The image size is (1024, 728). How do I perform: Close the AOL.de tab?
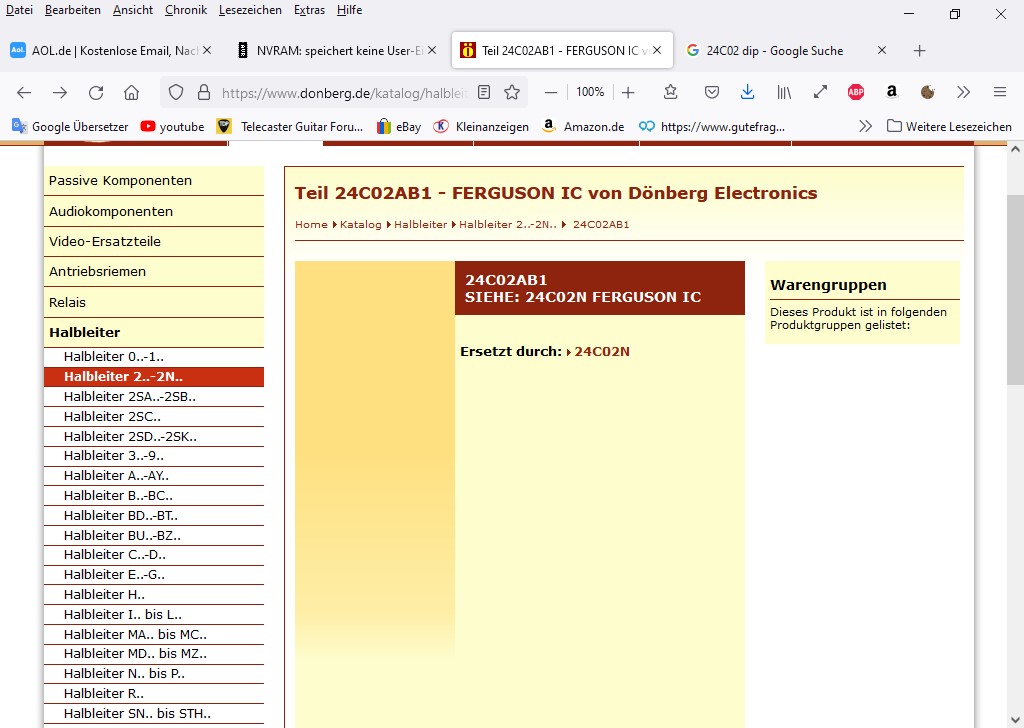pos(207,50)
